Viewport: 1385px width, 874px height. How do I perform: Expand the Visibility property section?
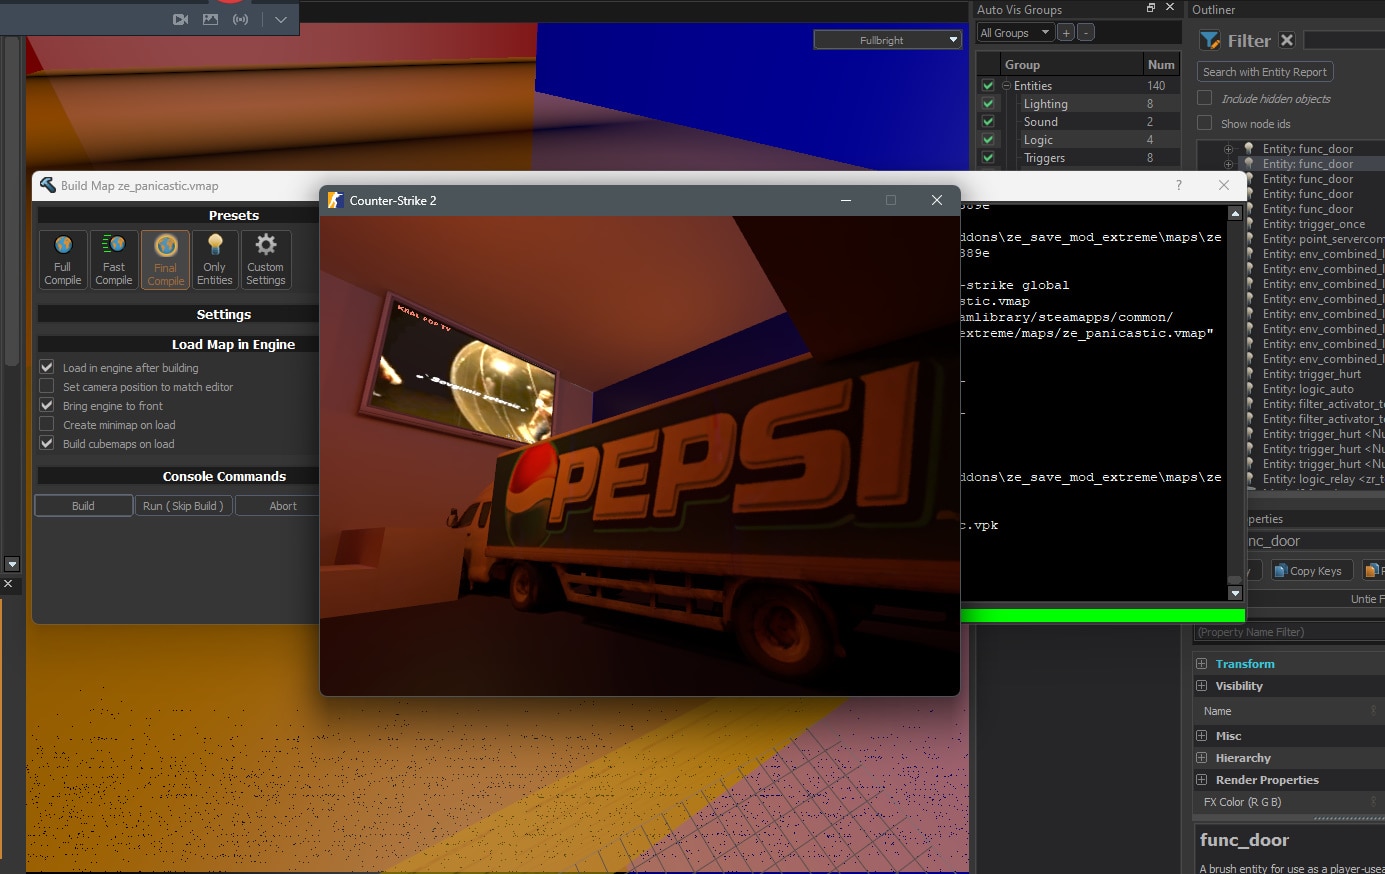coord(1202,686)
